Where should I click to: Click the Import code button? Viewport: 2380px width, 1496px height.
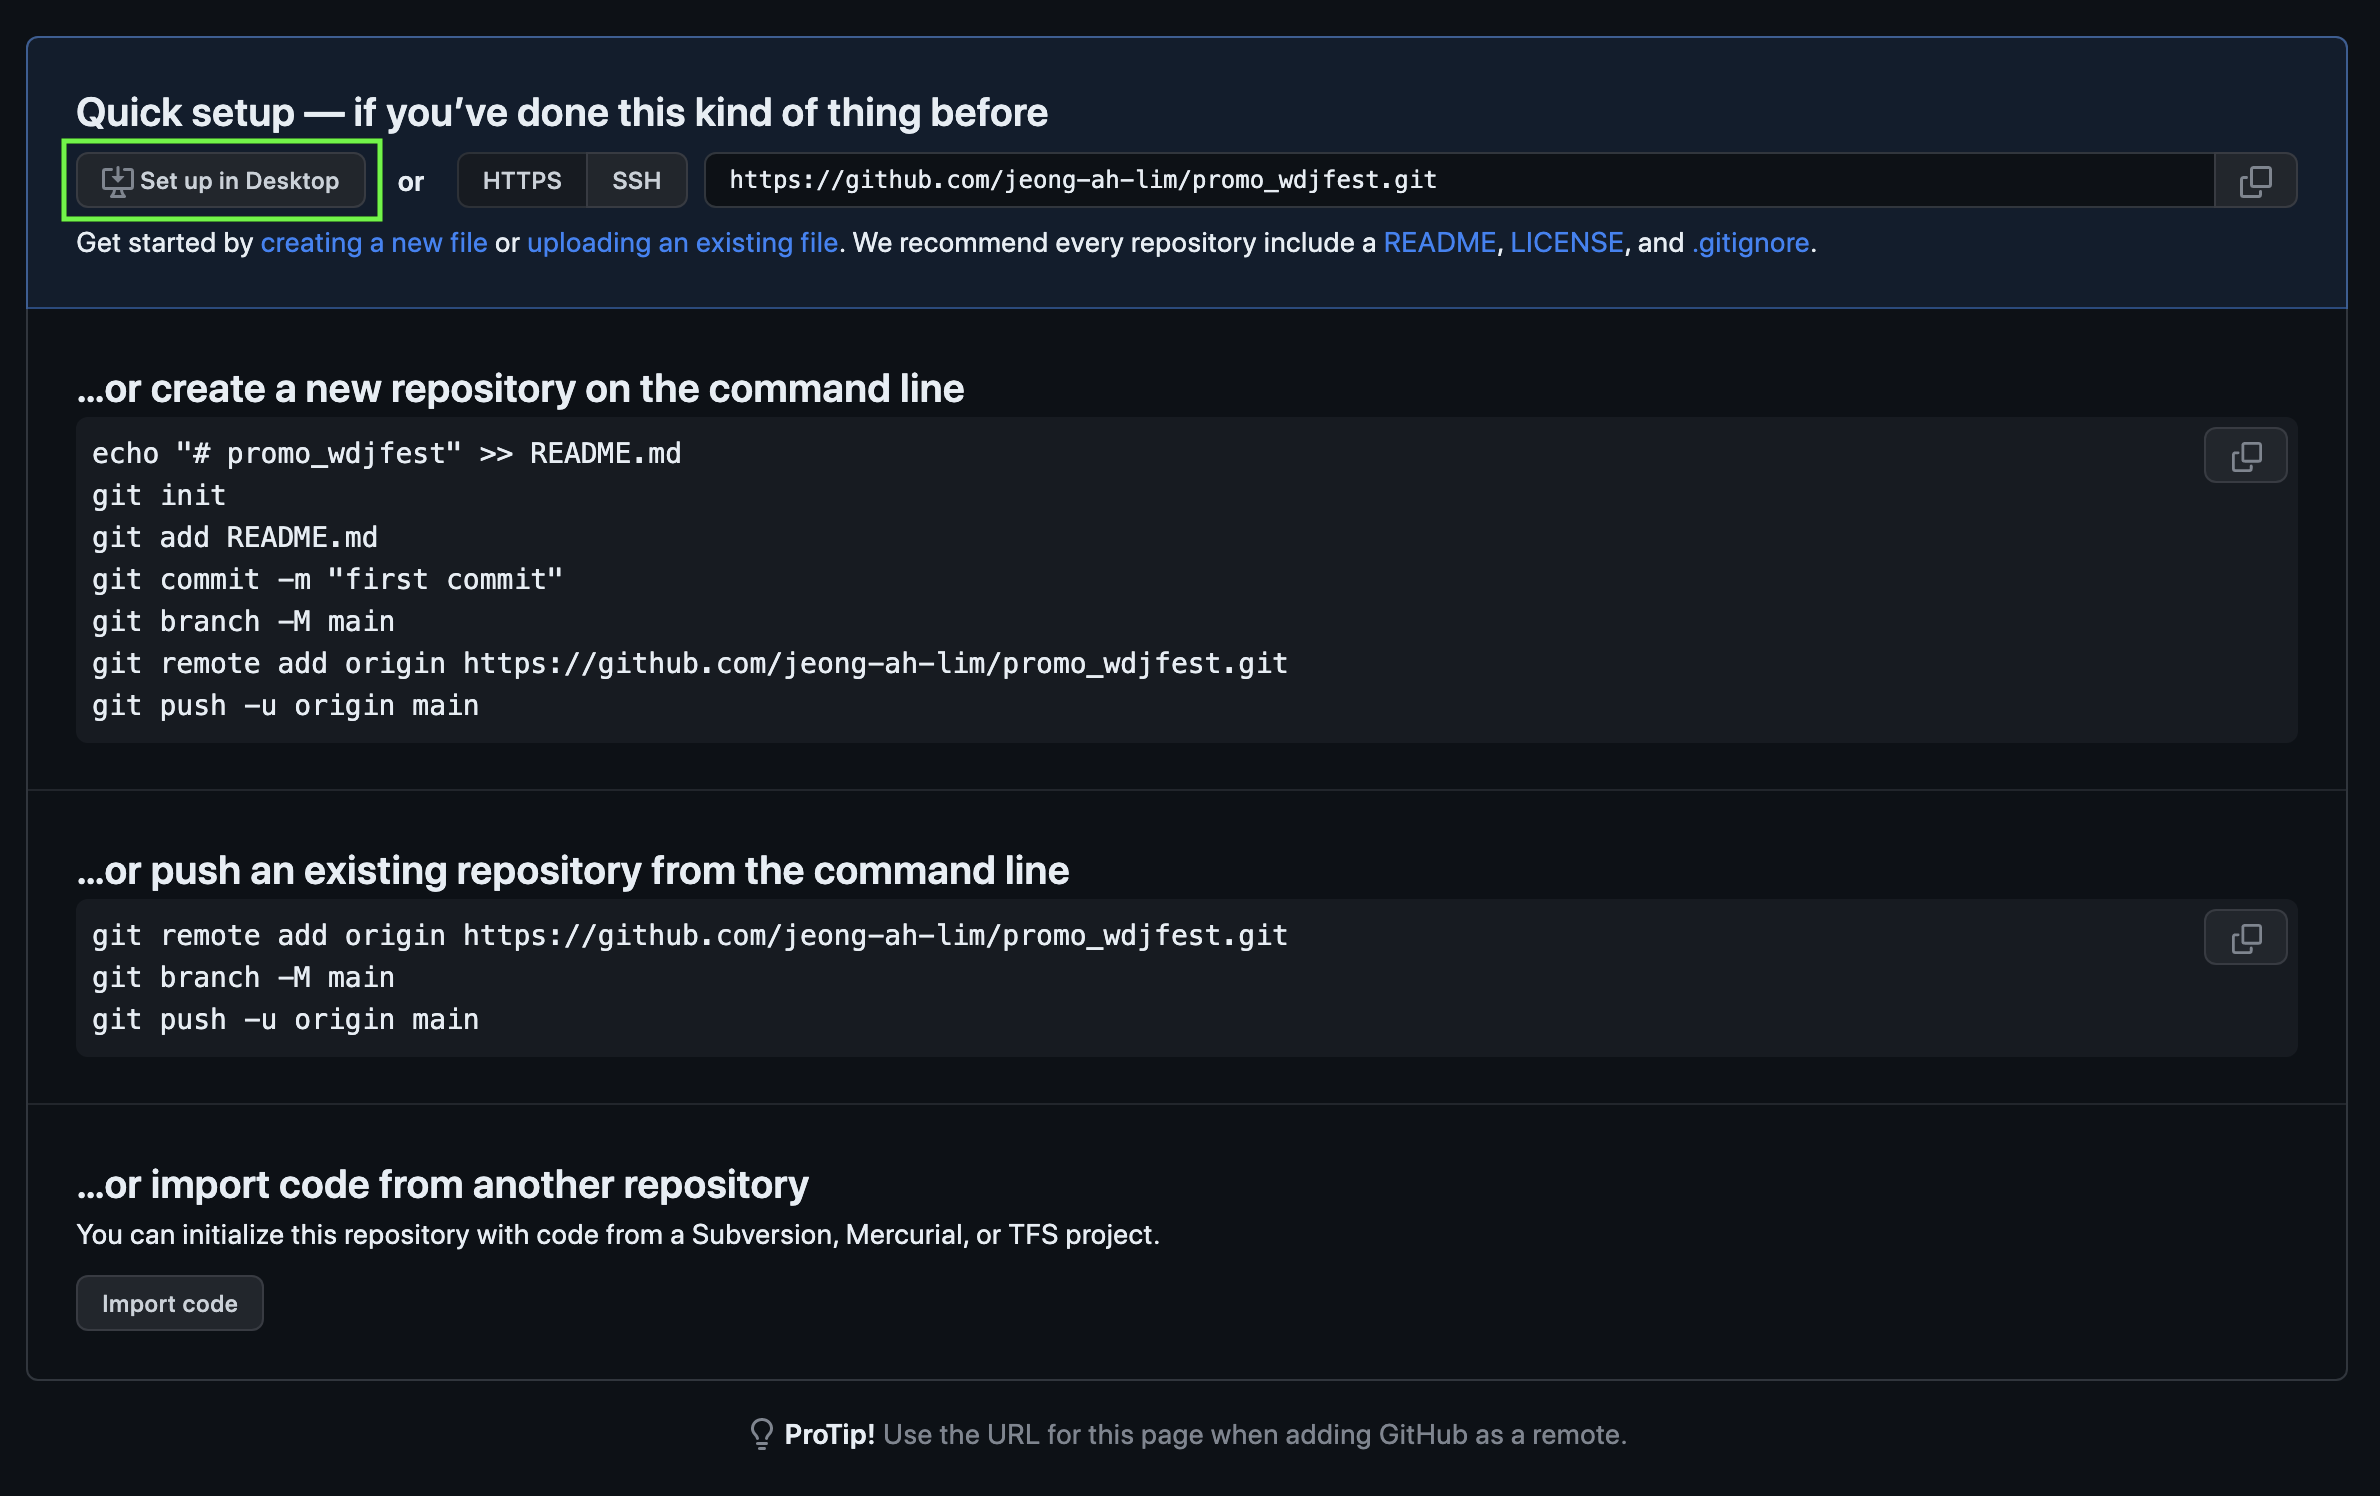169,1303
